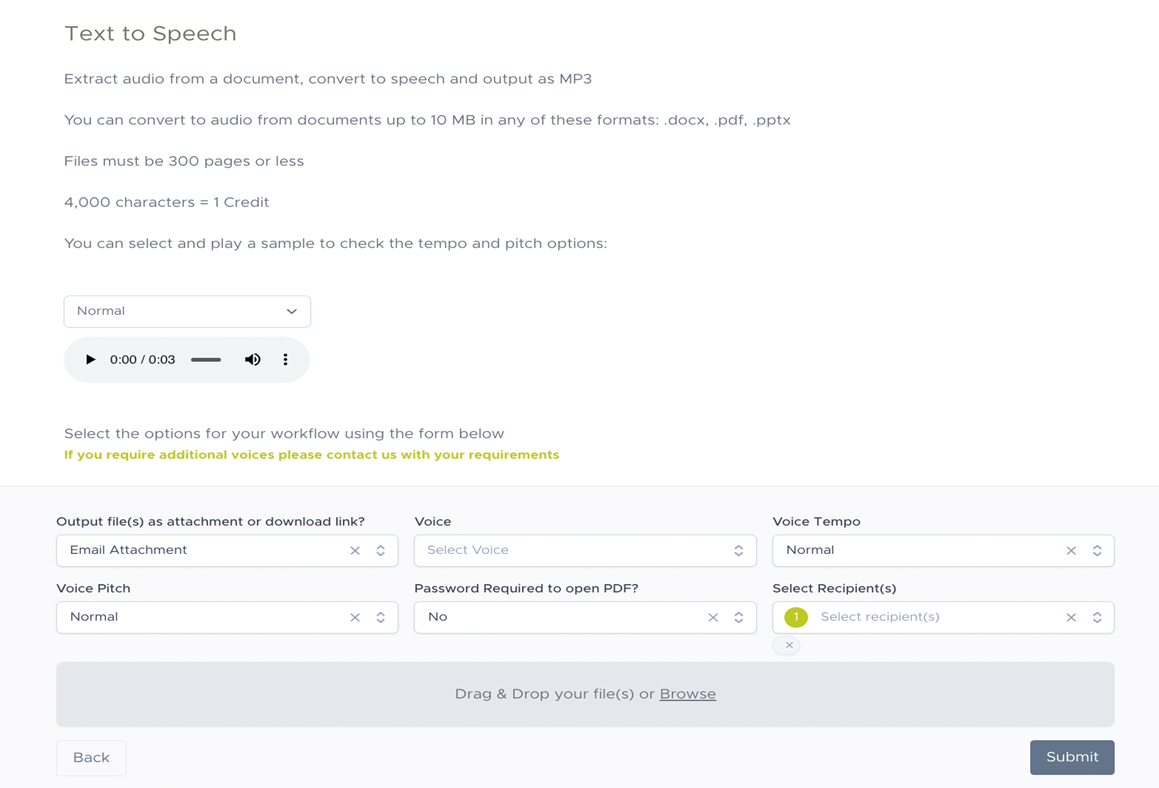This screenshot has height=788, width=1159.
Task: Clear the PDF password selection
Action: tap(713, 618)
